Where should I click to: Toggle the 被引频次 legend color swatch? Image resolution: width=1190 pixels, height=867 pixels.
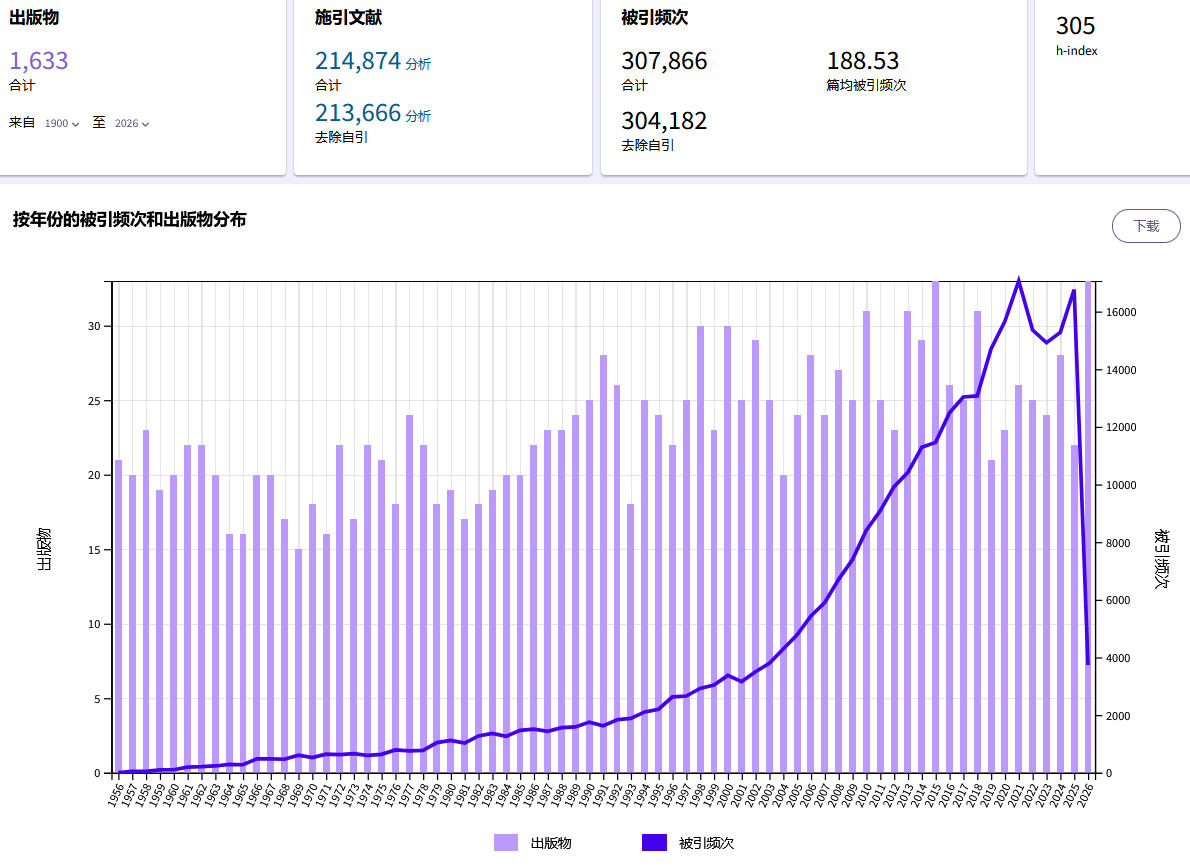pos(653,843)
